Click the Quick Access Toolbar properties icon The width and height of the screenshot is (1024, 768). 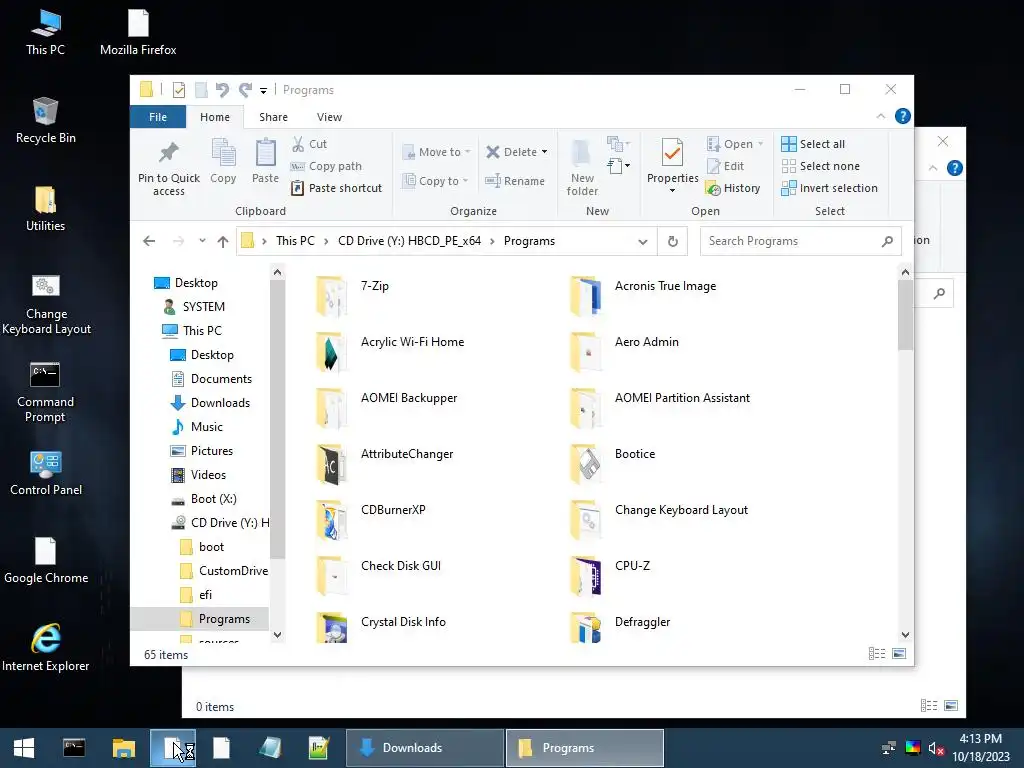(x=178, y=89)
